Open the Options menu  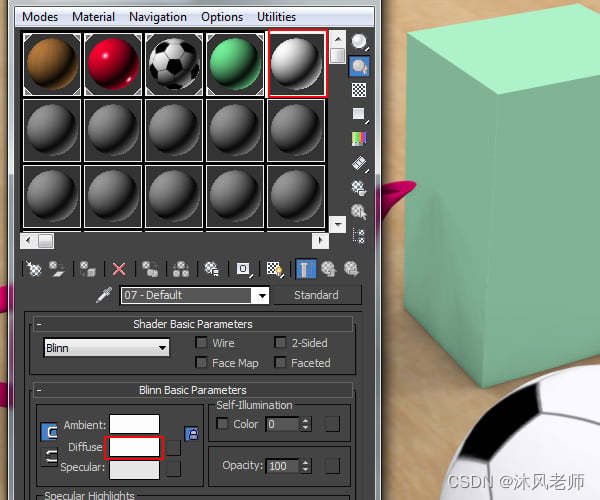click(x=222, y=17)
